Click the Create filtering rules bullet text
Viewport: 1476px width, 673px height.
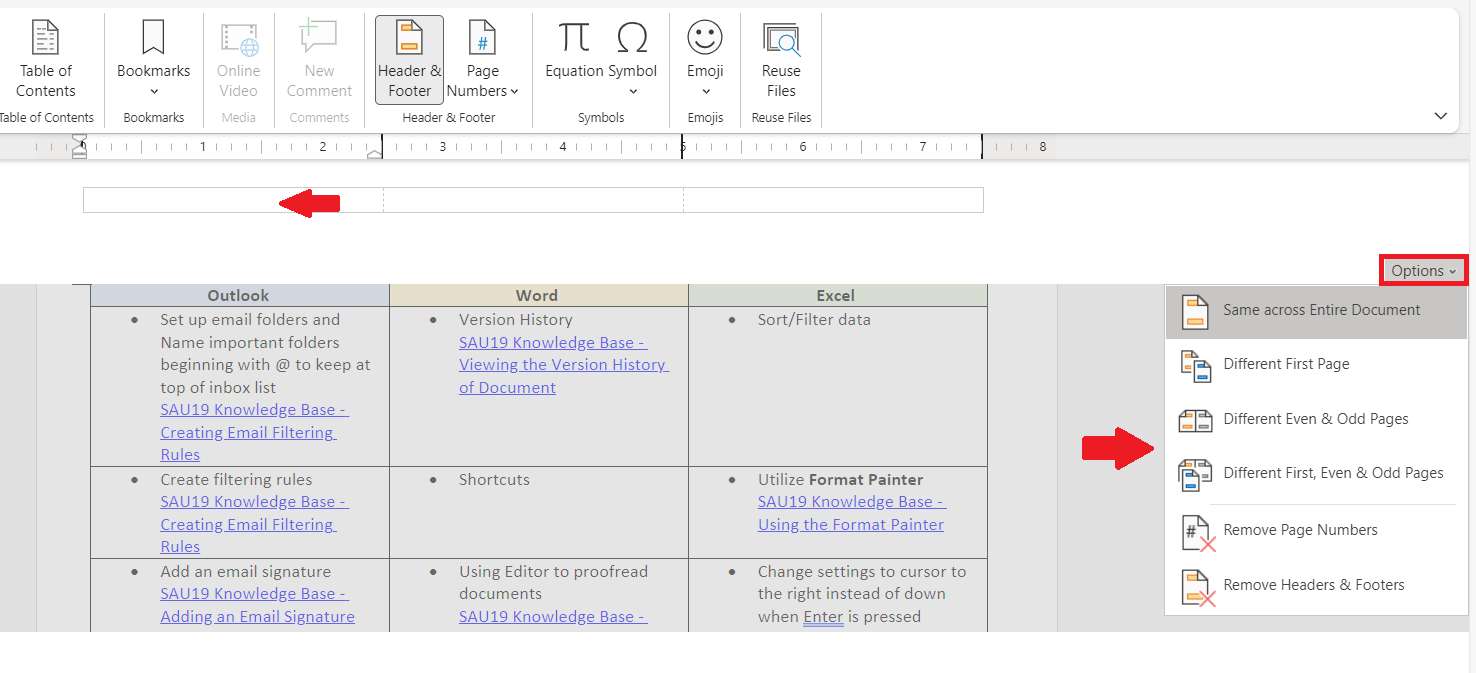236,480
